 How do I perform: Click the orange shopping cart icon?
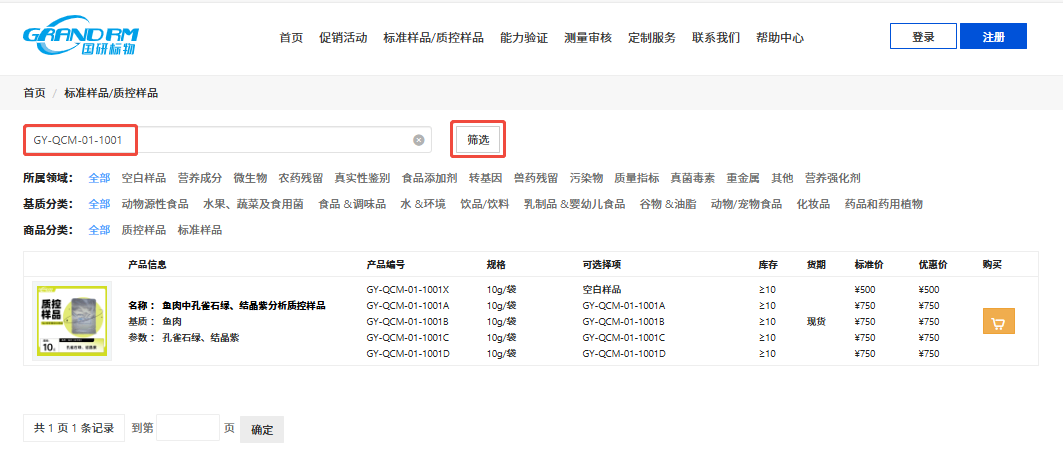pos(999,321)
